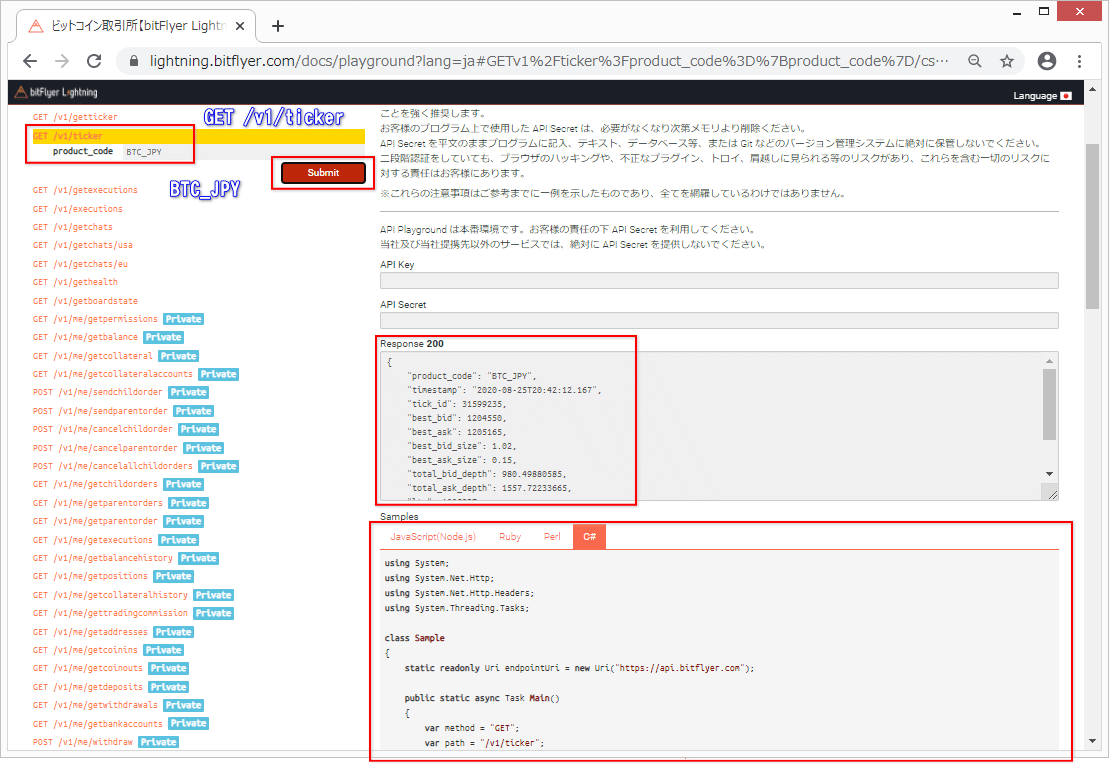Click the response panel scrollbar down arrow
The height and width of the screenshot is (766, 1109).
tap(1049, 472)
